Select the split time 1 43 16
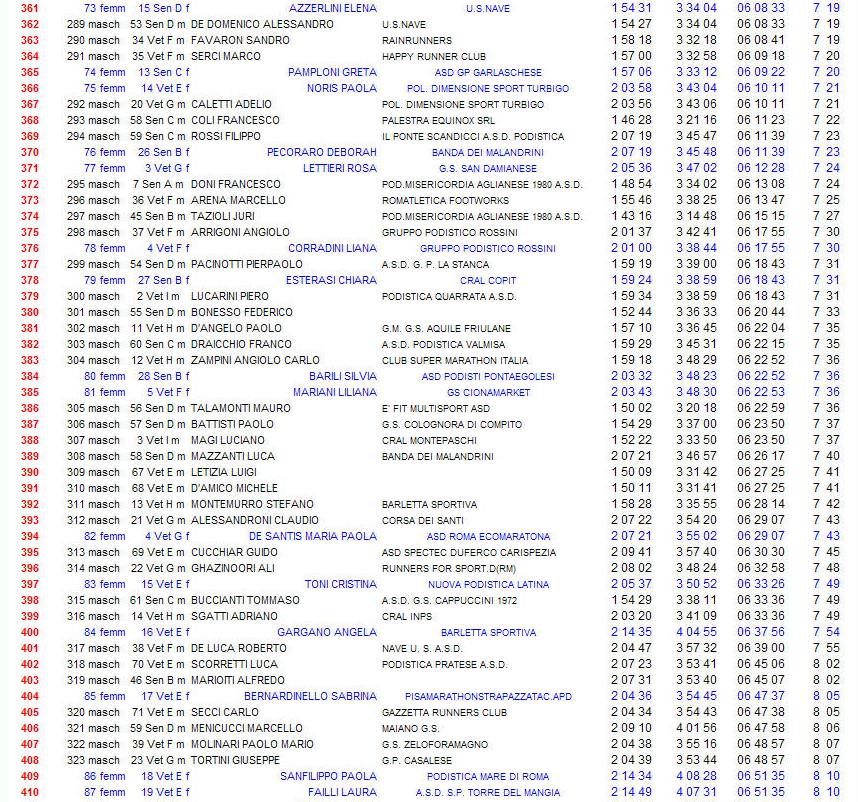858x802 pixels. pos(631,216)
